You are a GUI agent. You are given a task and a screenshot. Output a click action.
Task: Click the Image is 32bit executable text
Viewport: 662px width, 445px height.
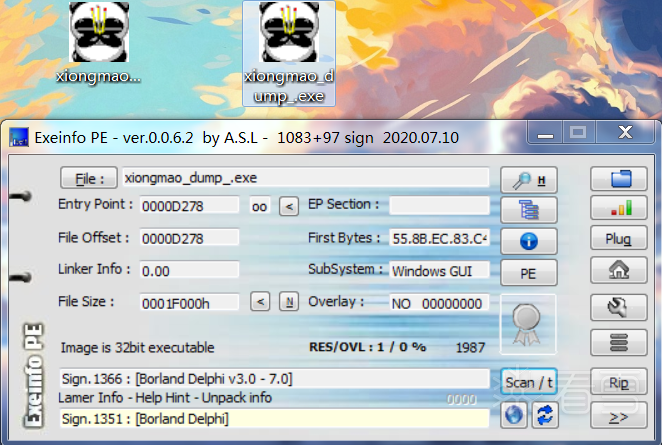(138, 347)
